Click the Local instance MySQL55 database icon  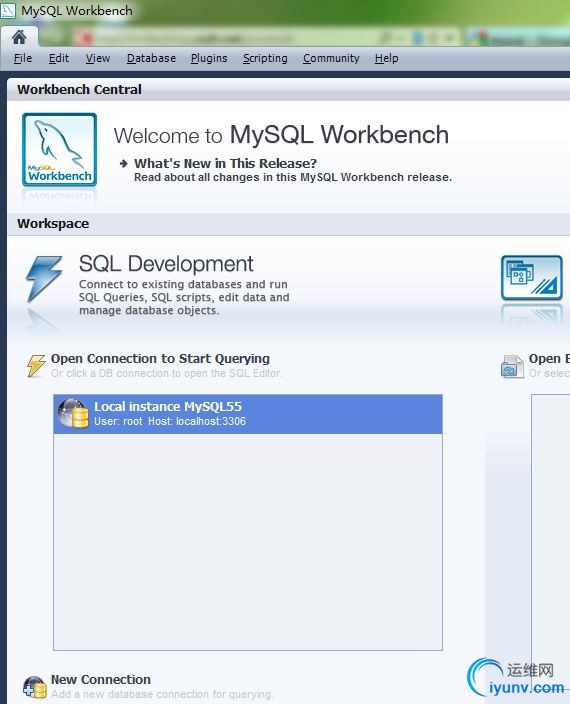tap(73, 414)
